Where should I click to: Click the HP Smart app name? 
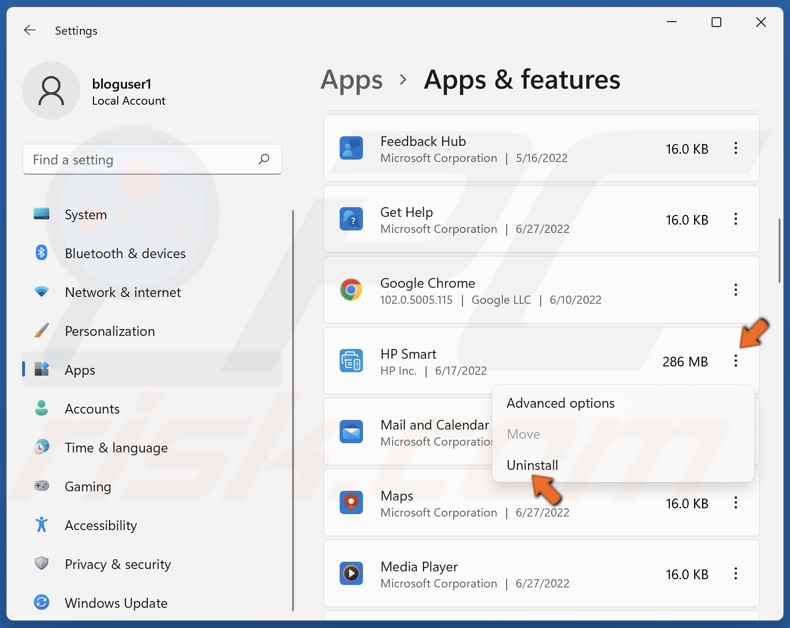click(408, 354)
